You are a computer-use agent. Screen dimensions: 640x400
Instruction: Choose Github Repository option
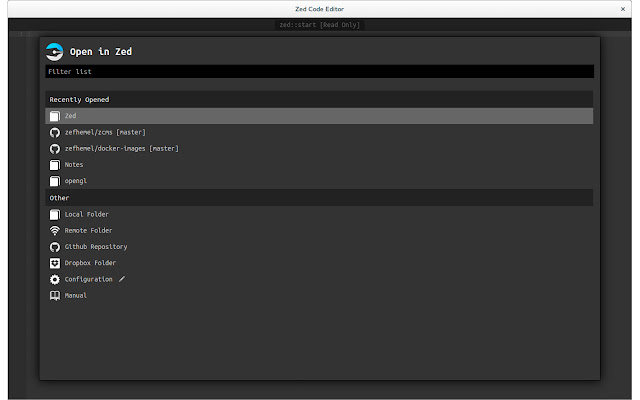[x=319, y=247]
